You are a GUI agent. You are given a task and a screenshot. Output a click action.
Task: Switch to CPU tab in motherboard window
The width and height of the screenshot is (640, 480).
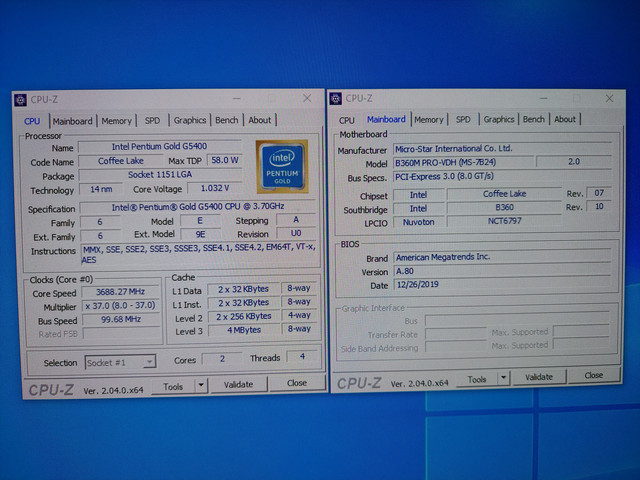346,120
